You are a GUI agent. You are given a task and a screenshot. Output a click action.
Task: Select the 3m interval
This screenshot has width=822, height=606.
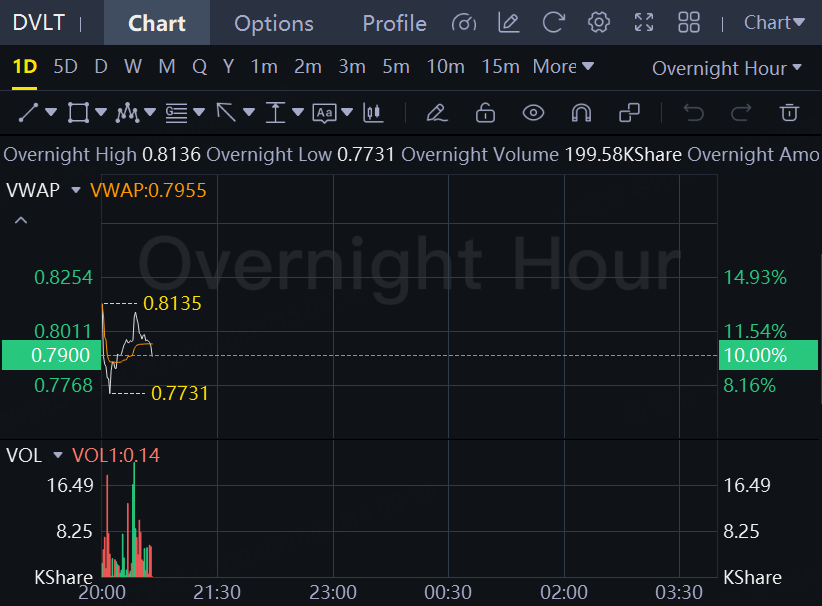click(352, 67)
